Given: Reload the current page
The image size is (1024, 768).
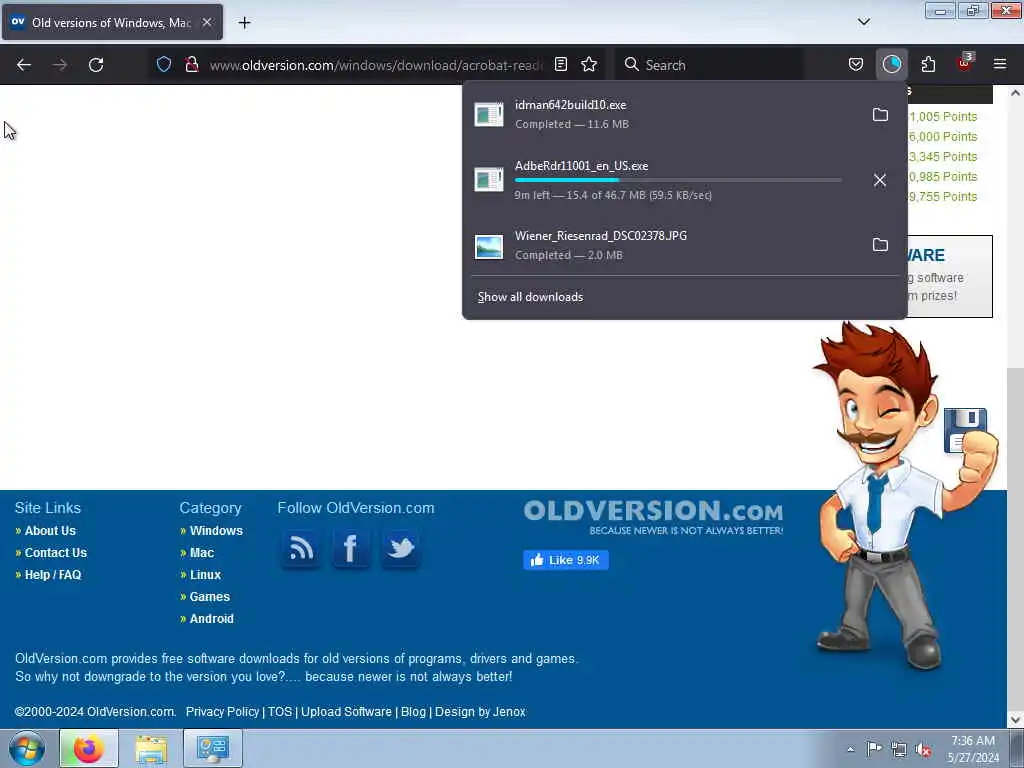Looking at the screenshot, I should point(96,65).
